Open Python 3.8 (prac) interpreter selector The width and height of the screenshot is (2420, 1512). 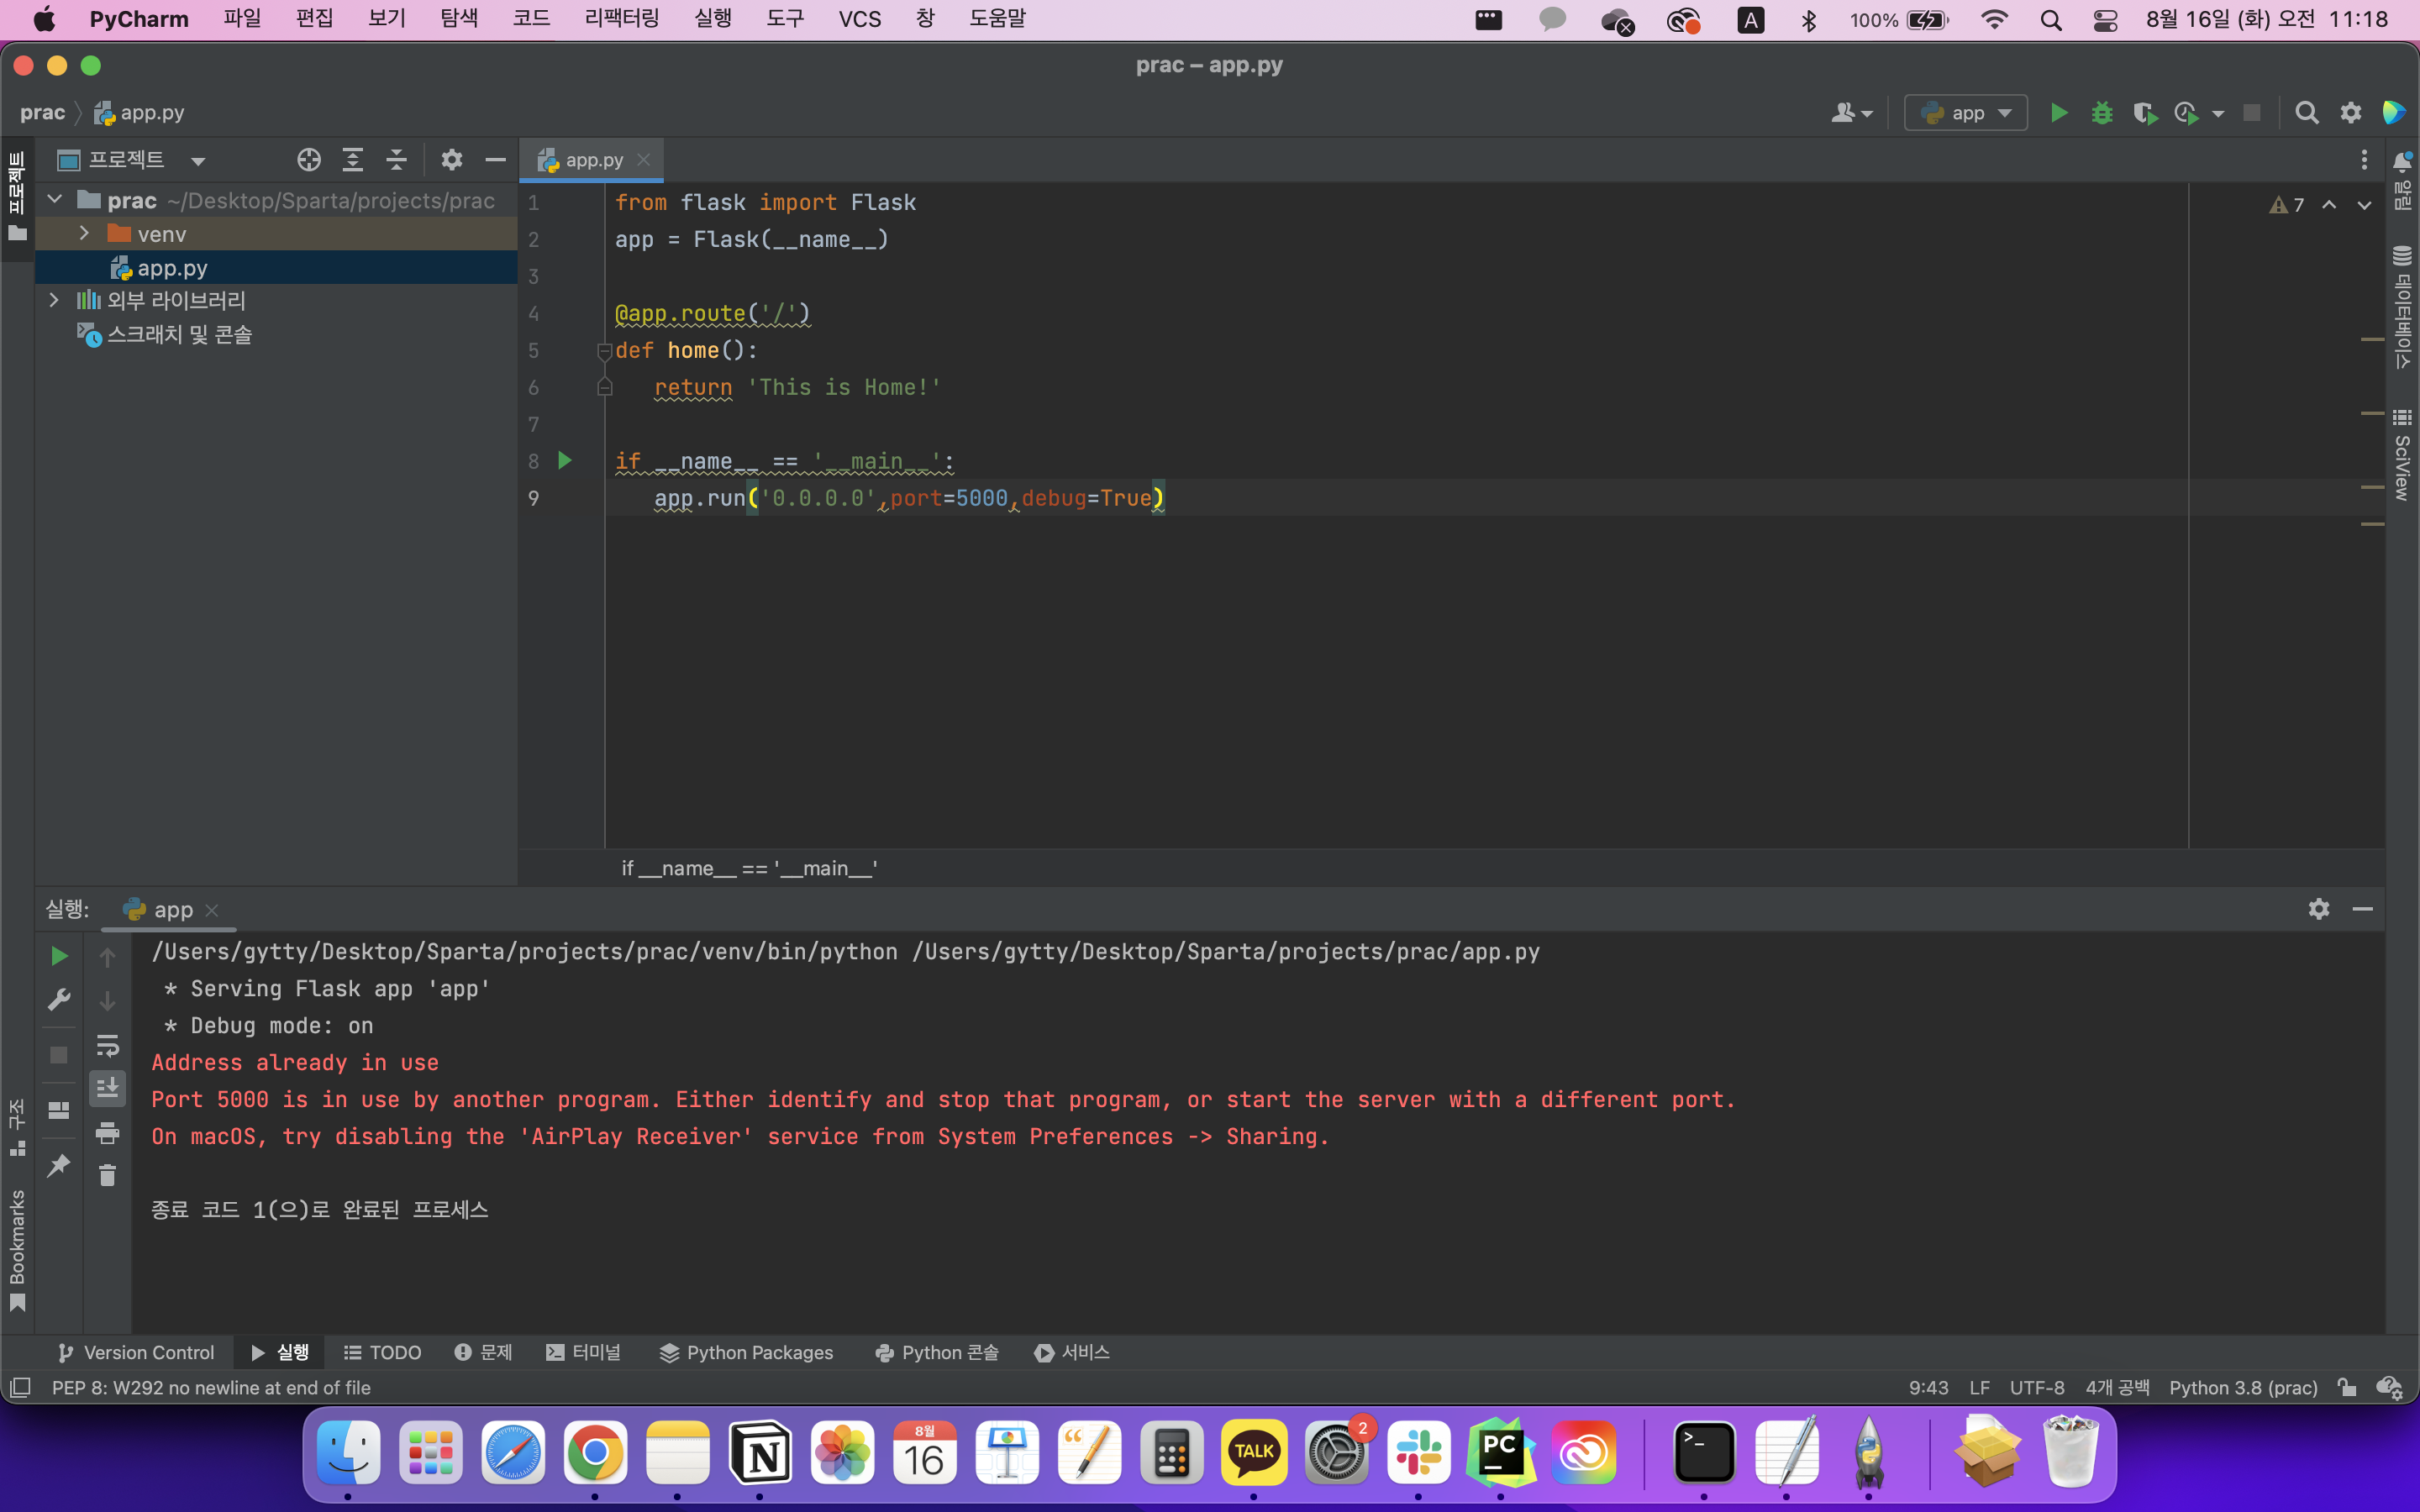pyautogui.click(x=2243, y=1387)
